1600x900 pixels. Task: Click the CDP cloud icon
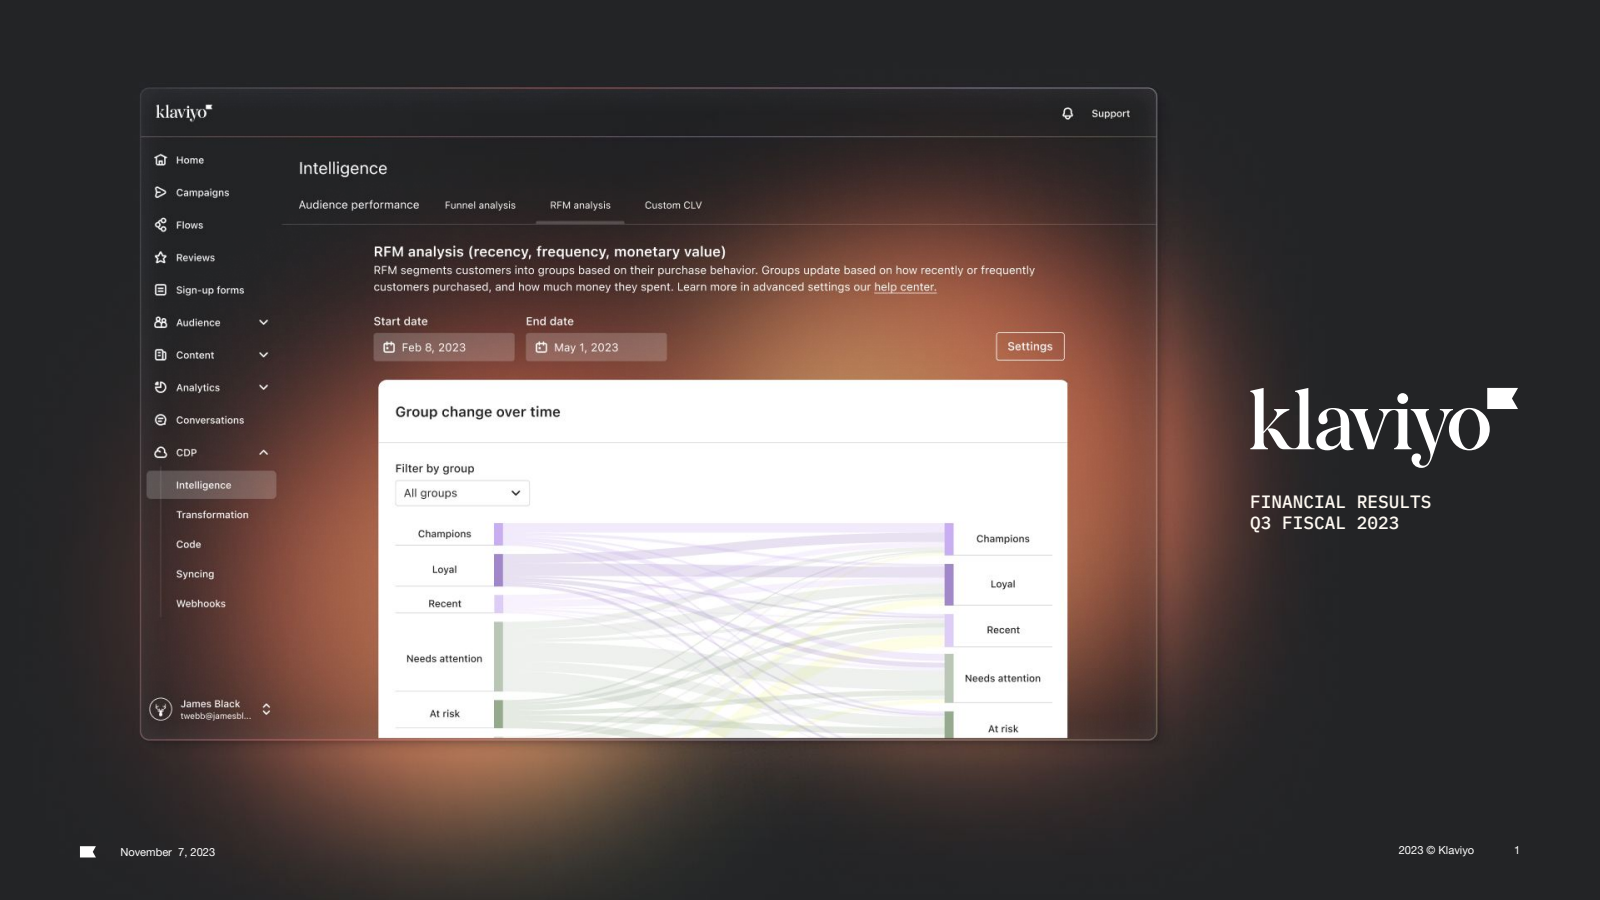point(161,452)
